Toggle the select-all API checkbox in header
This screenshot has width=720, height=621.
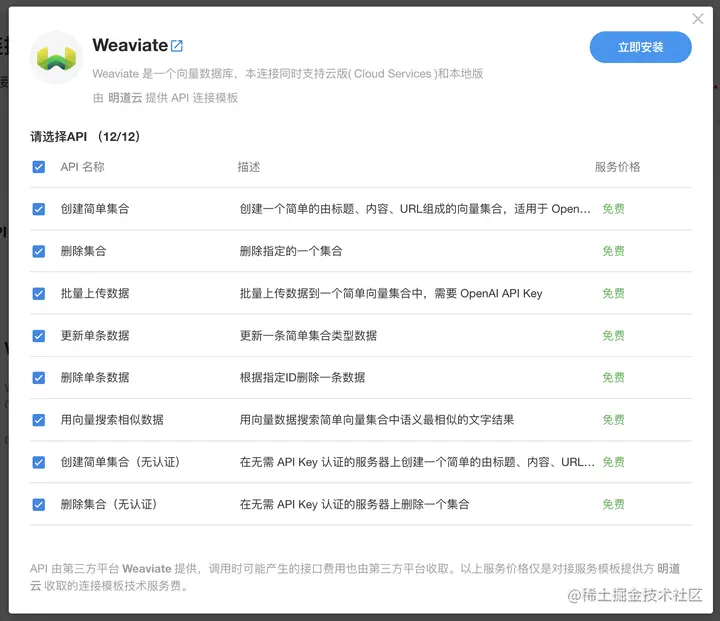point(39,167)
